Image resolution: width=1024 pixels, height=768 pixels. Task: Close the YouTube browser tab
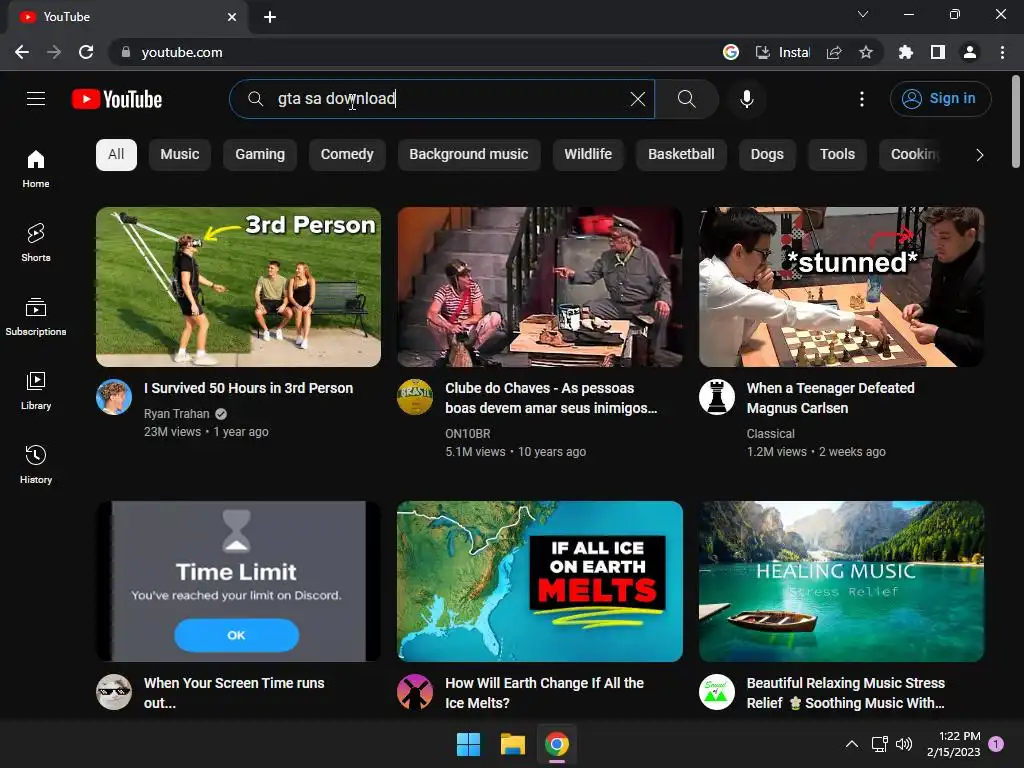(232, 17)
